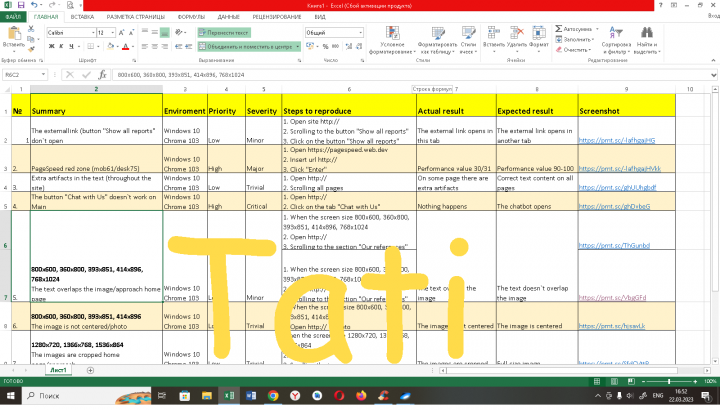The width and height of the screenshot is (720, 410).
Task: Click the Insert cells (Вставить) icon
Action: 494,33
